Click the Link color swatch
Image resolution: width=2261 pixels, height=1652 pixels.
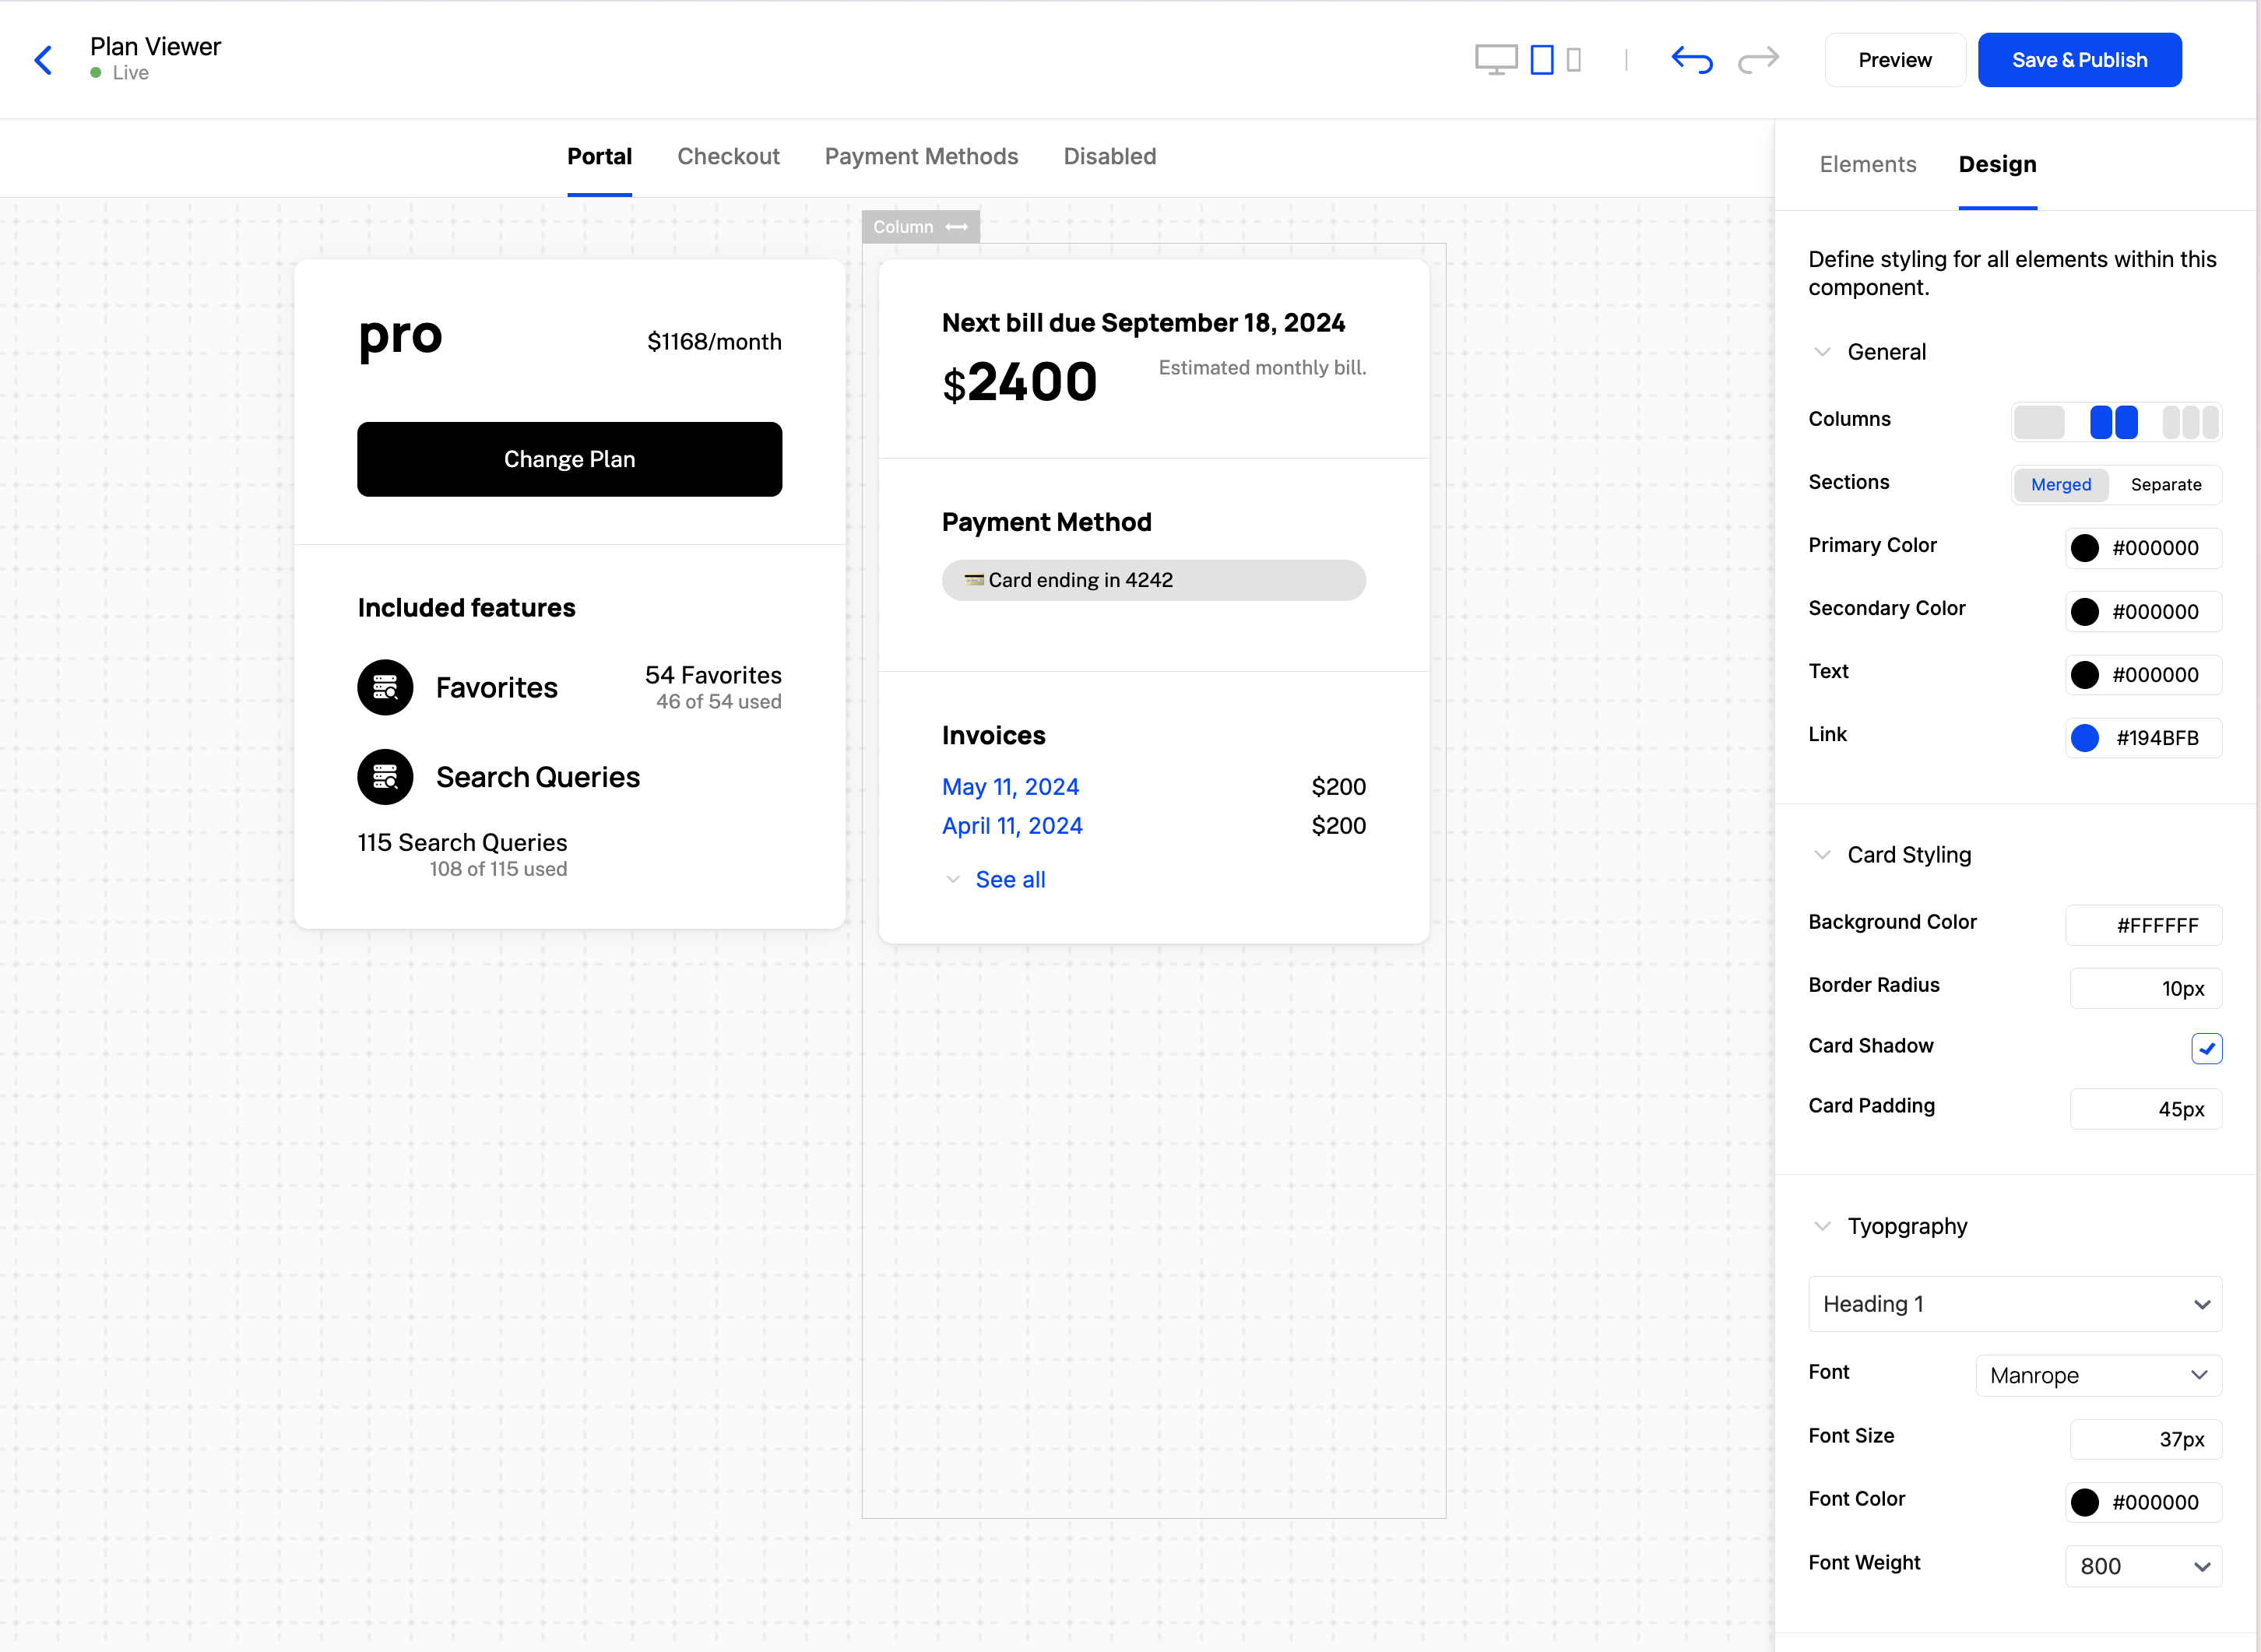(2086, 738)
